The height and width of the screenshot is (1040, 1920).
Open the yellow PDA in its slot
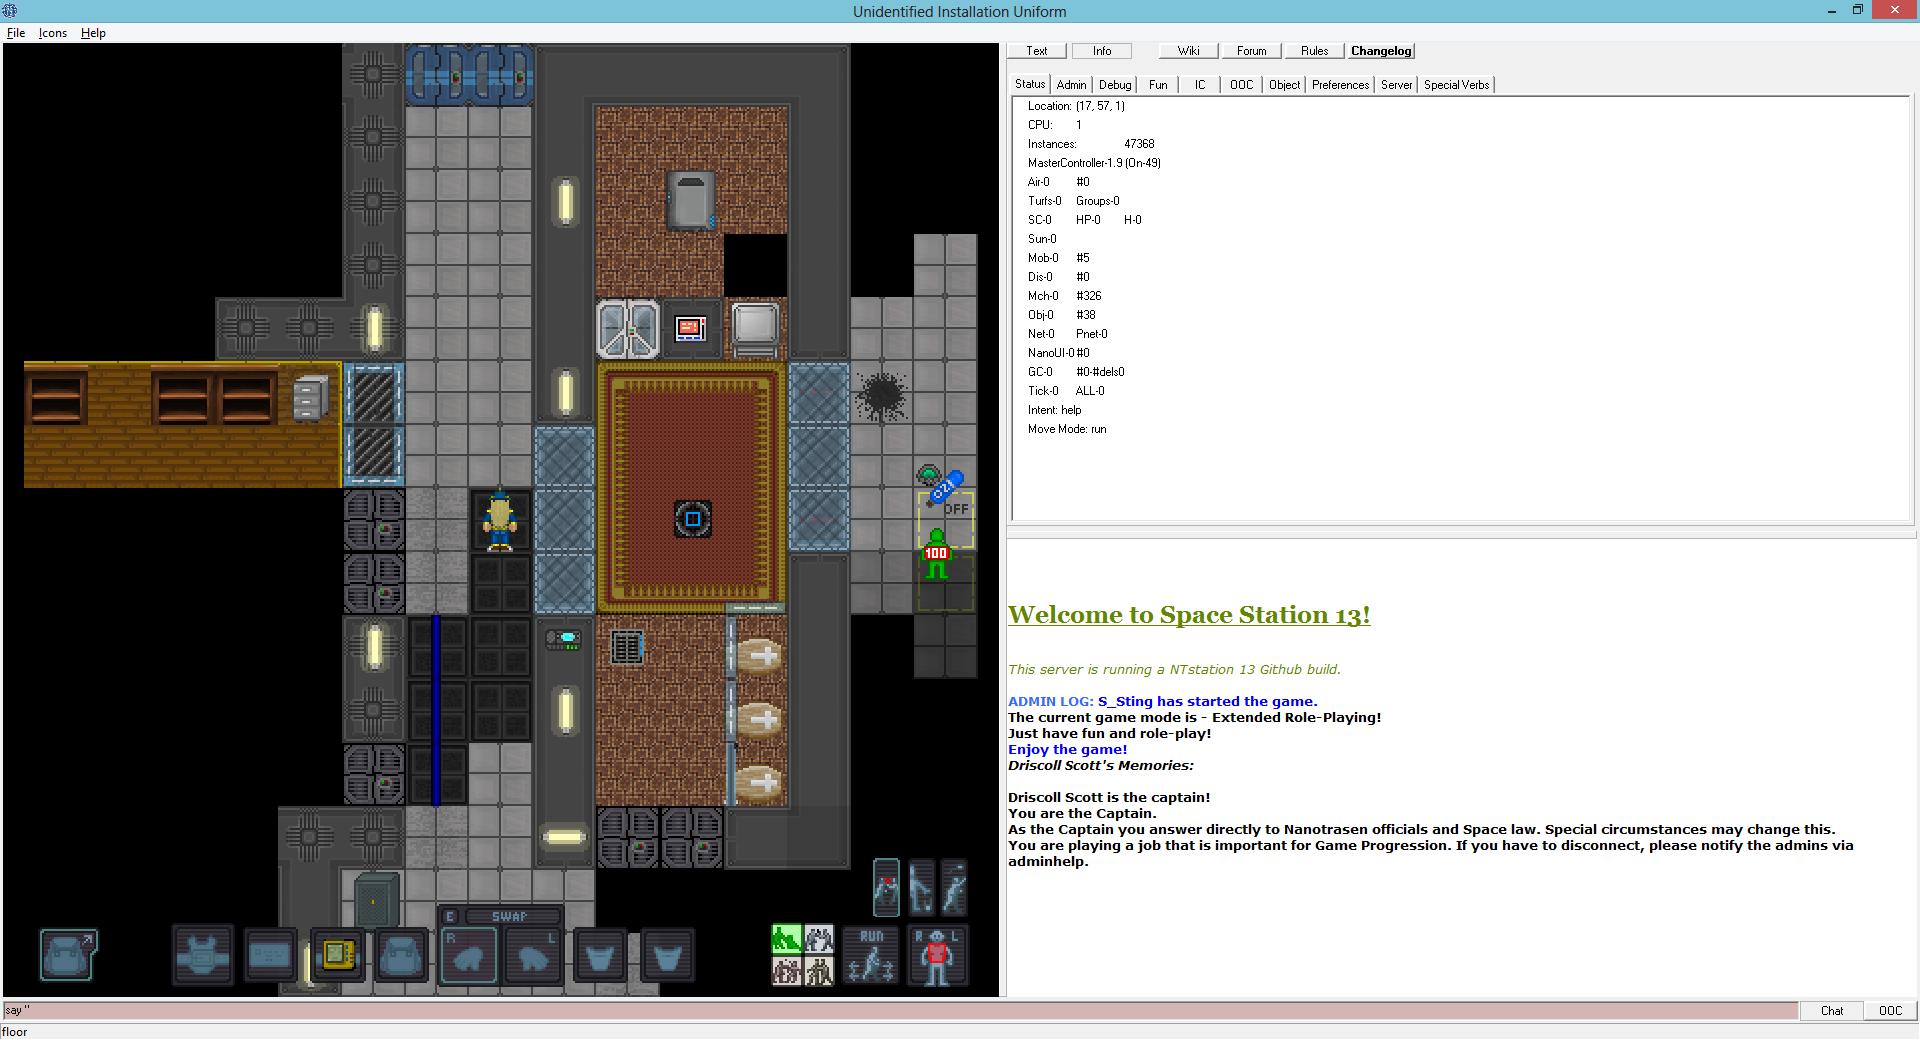337,956
